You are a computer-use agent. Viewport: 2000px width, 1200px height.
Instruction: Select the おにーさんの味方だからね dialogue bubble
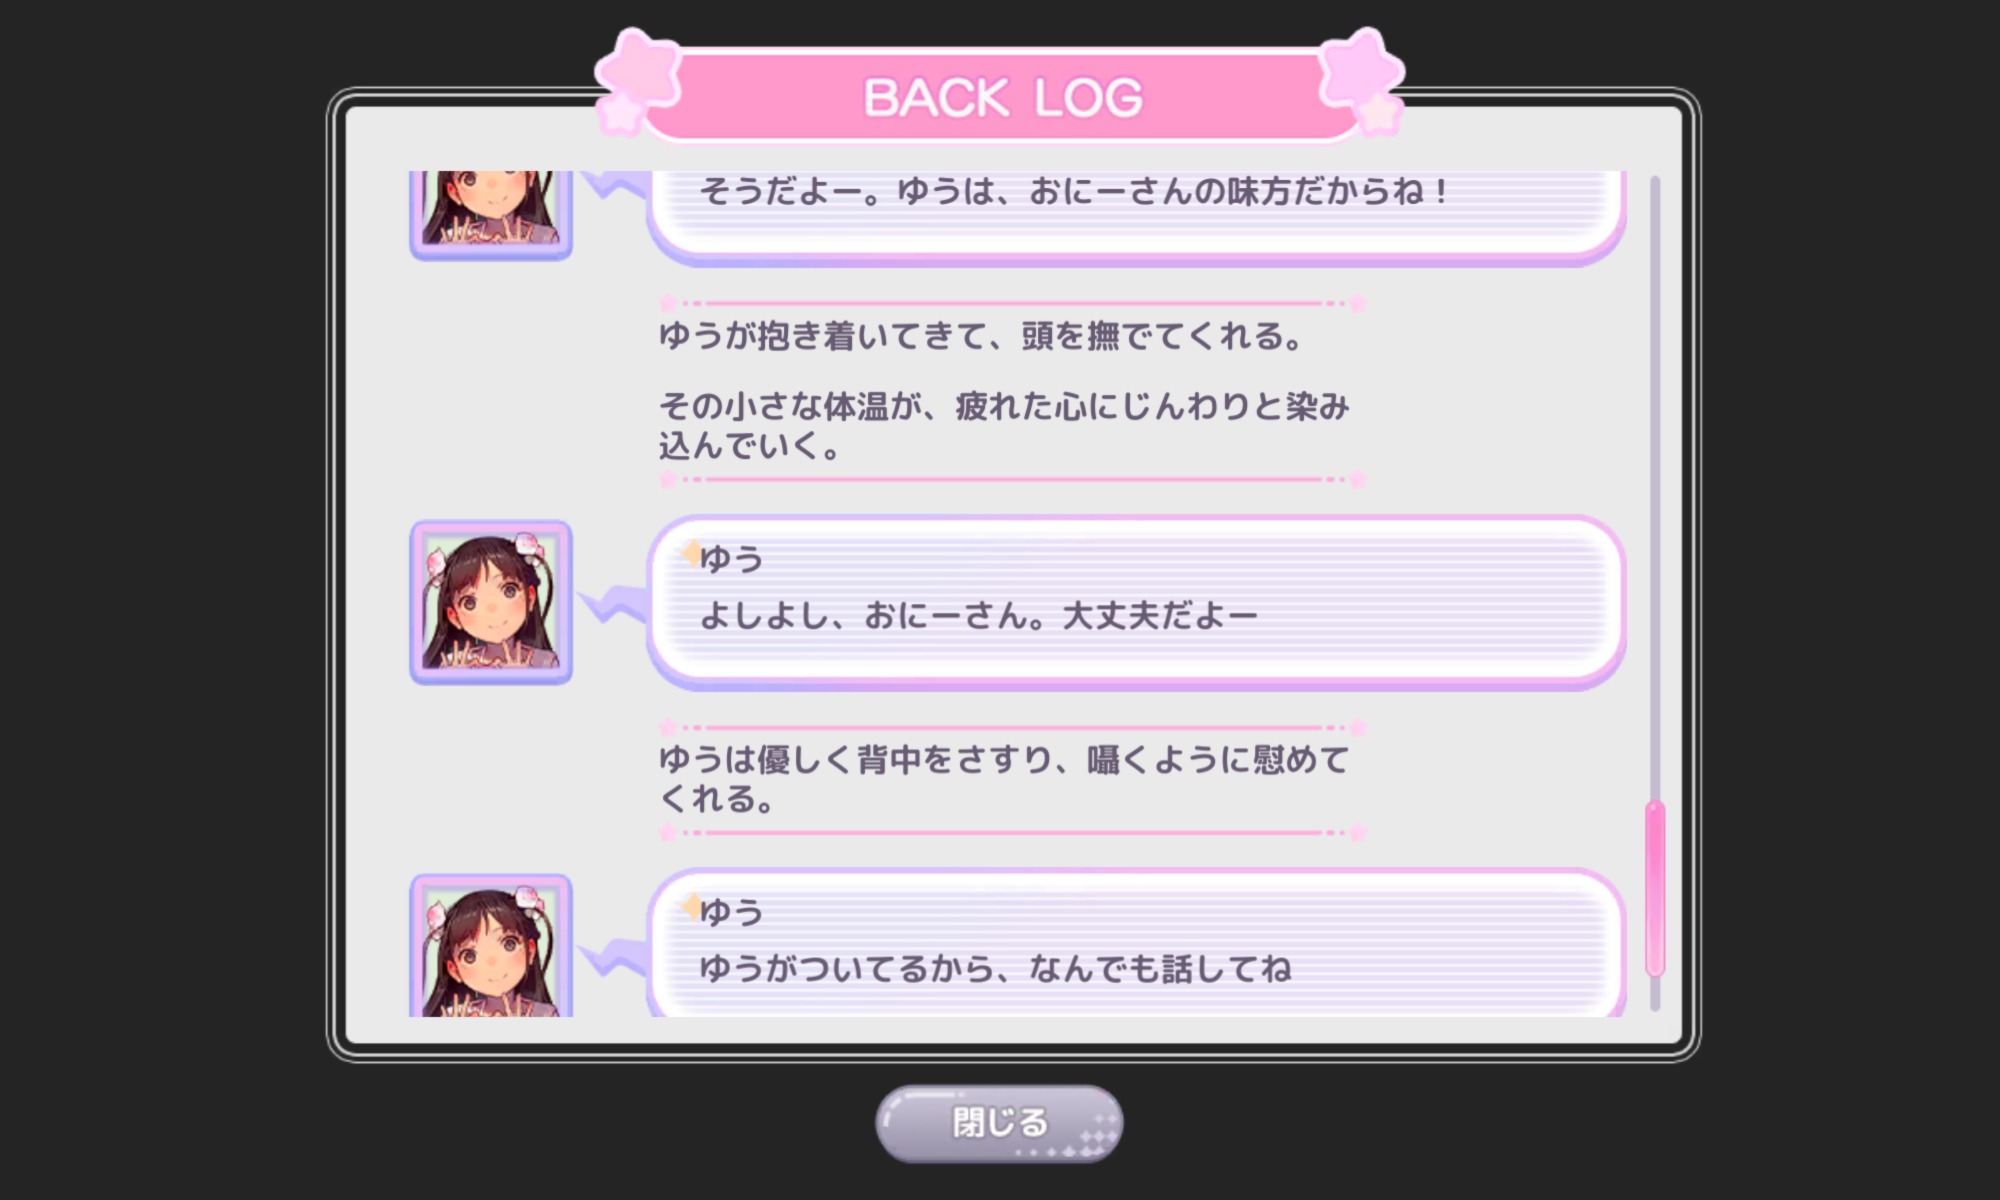(x=1136, y=217)
